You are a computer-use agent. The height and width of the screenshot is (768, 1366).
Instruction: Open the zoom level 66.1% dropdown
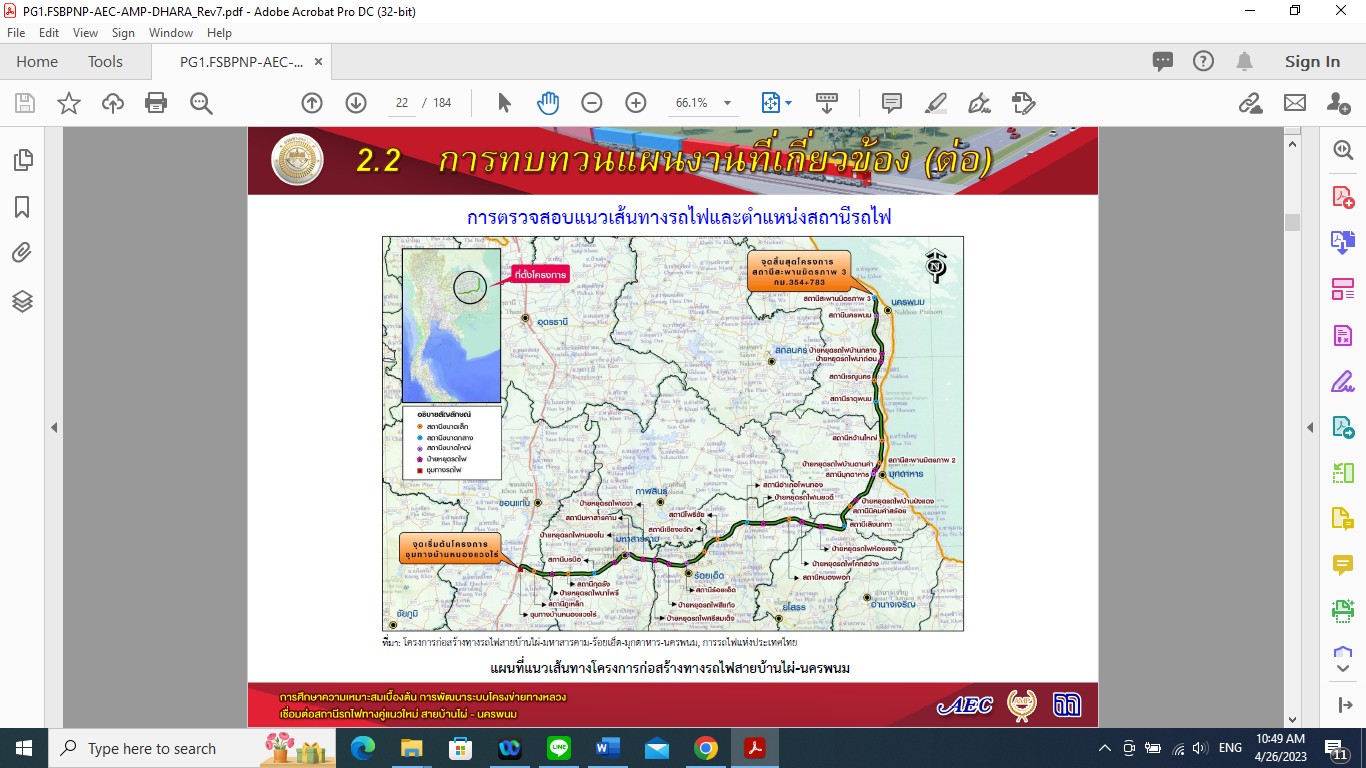click(x=727, y=103)
